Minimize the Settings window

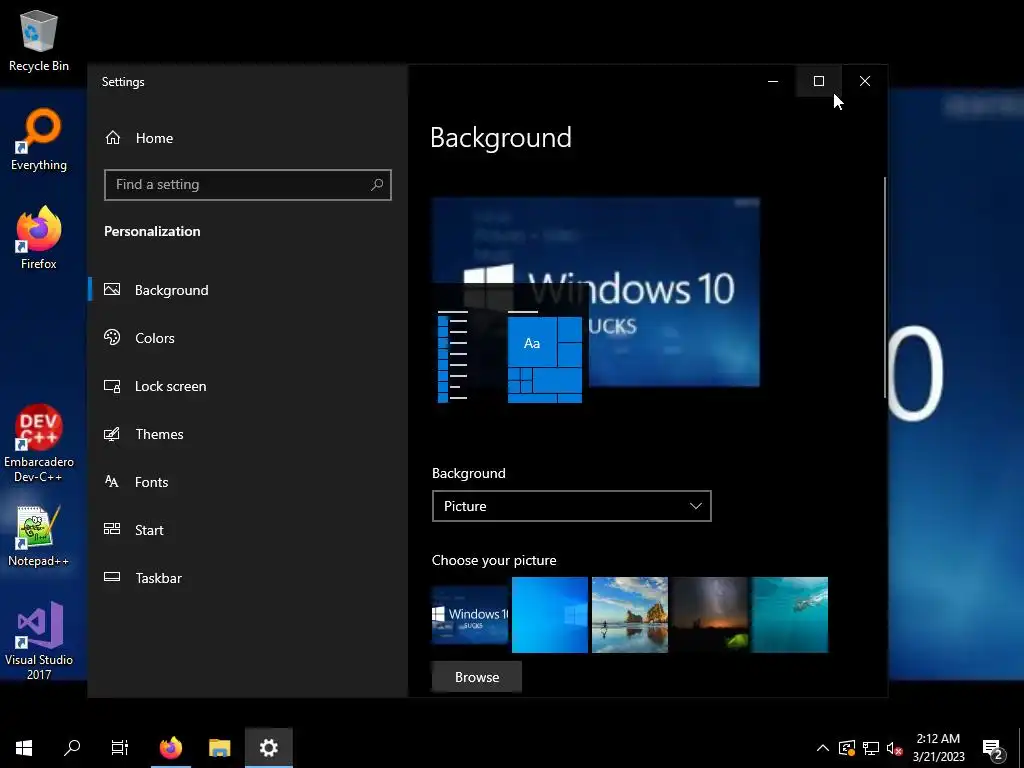tap(773, 81)
